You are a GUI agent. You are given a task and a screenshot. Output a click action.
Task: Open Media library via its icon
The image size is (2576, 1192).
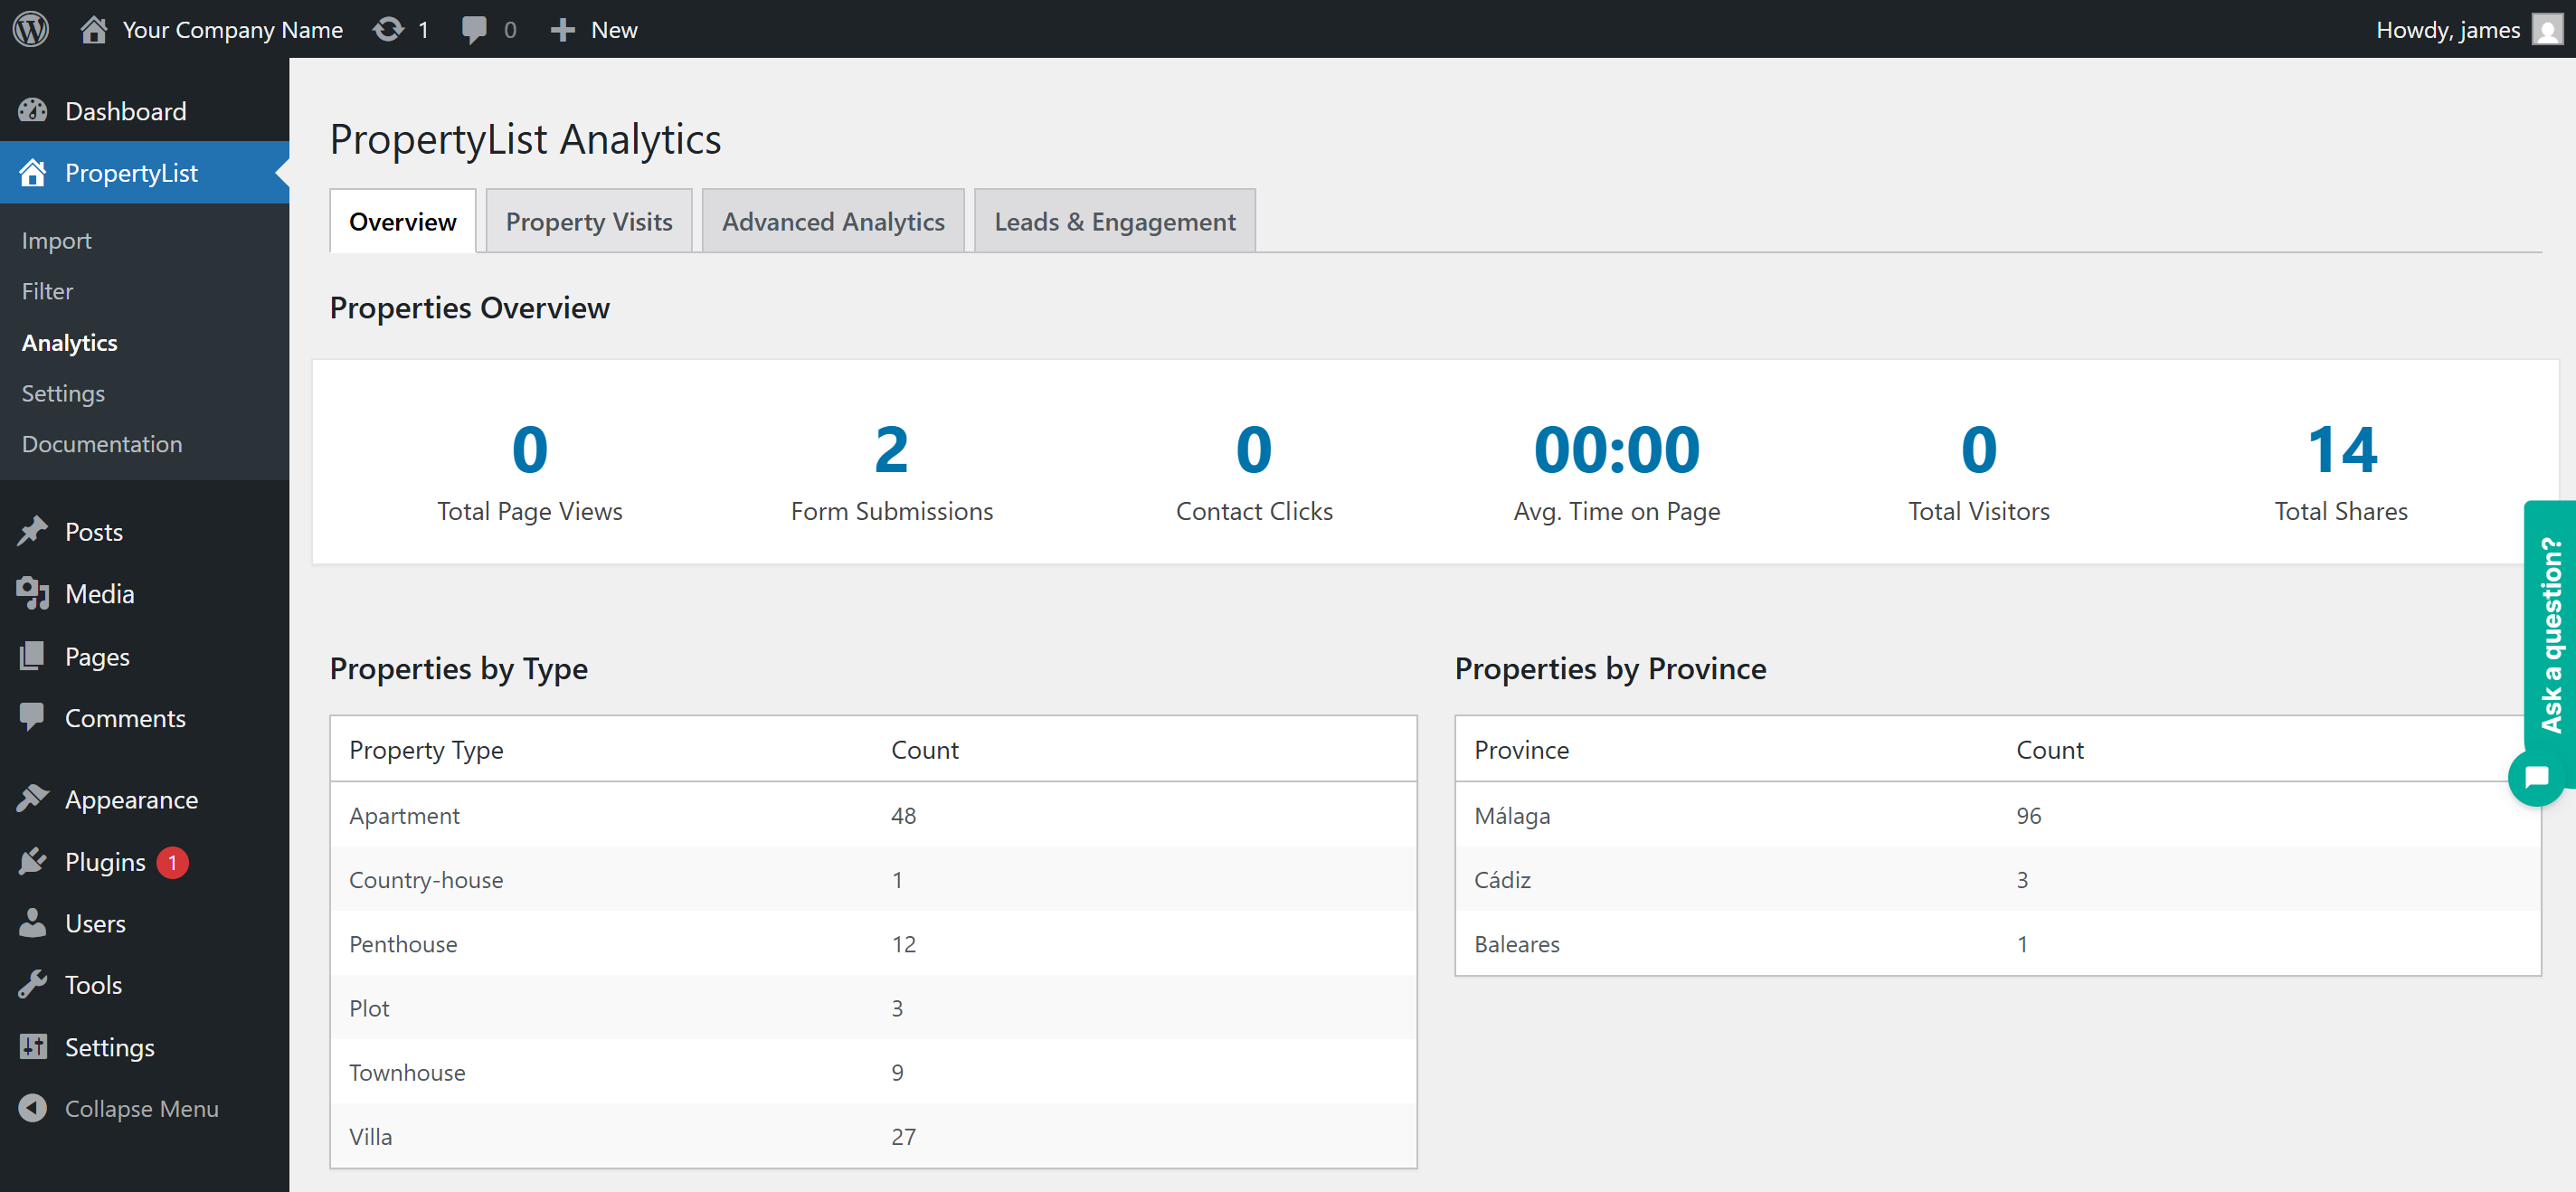(33, 593)
